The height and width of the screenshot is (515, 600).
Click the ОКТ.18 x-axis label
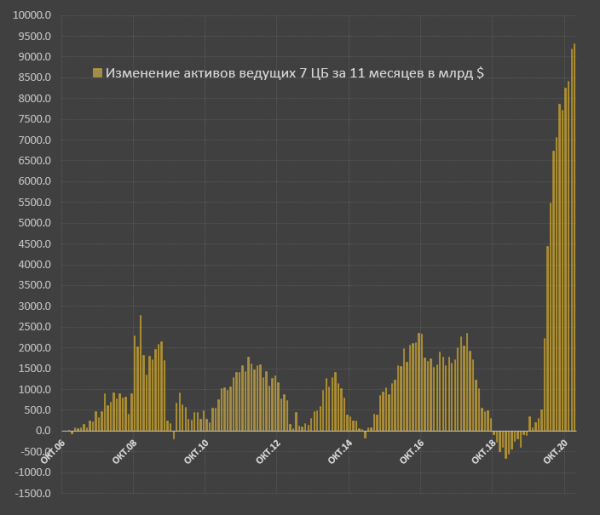click(x=484, y=452)
